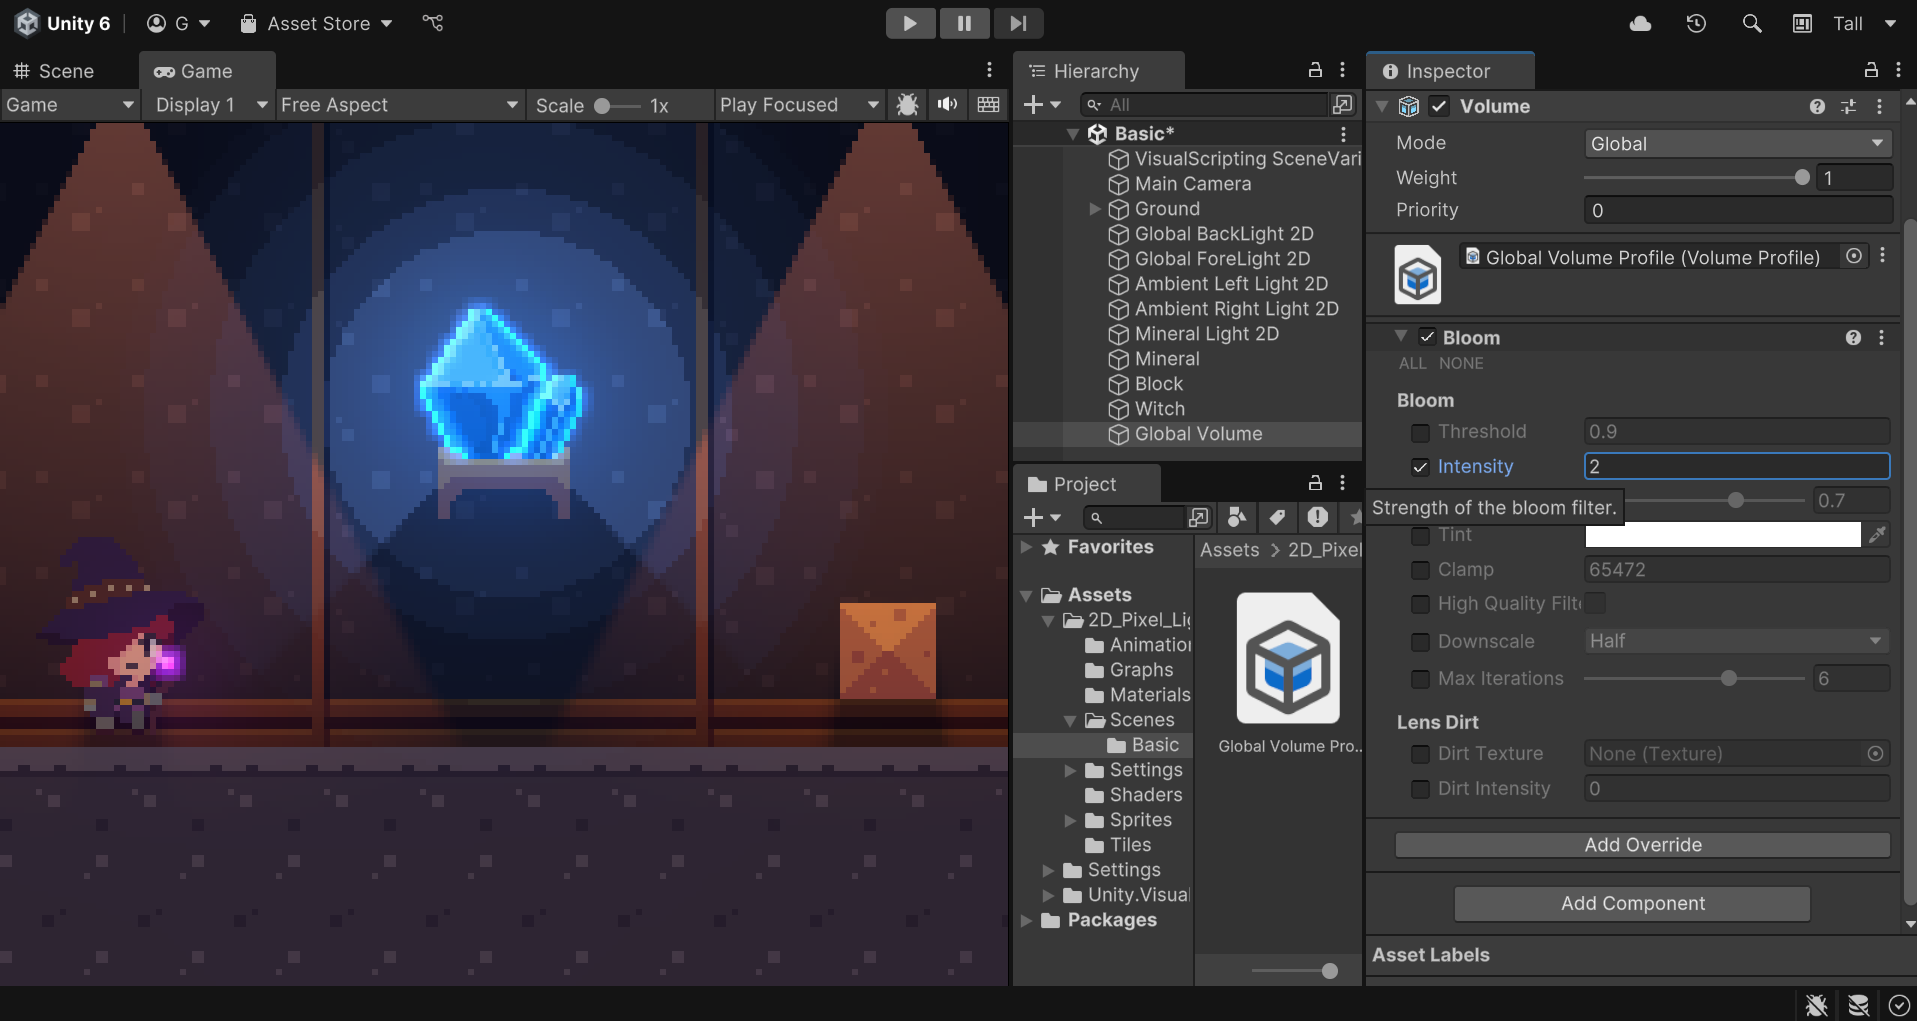
Task: Toggle the Mute Audio speaker icon
Action: 947,105
